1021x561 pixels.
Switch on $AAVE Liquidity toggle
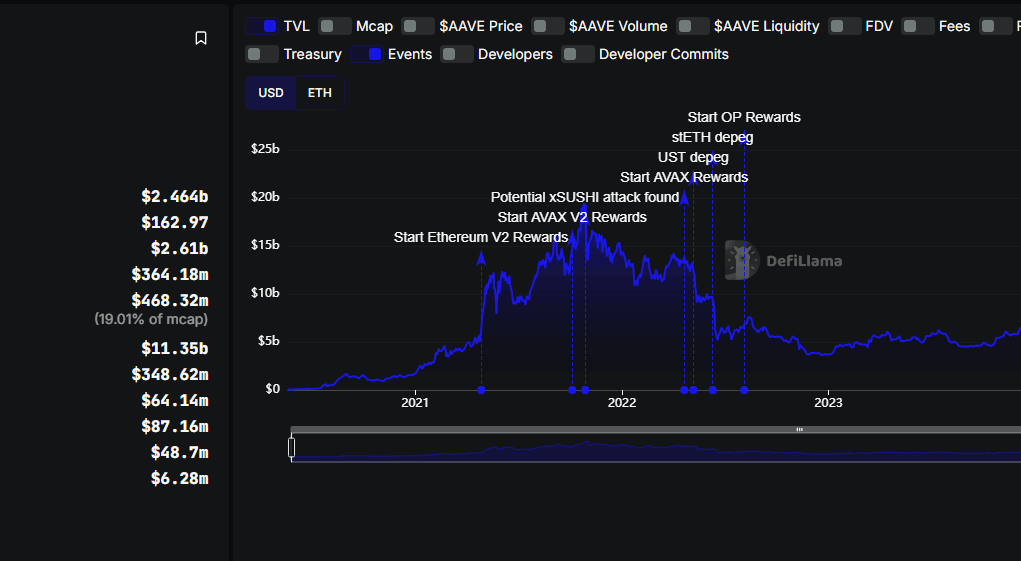(x=693, y=26)
